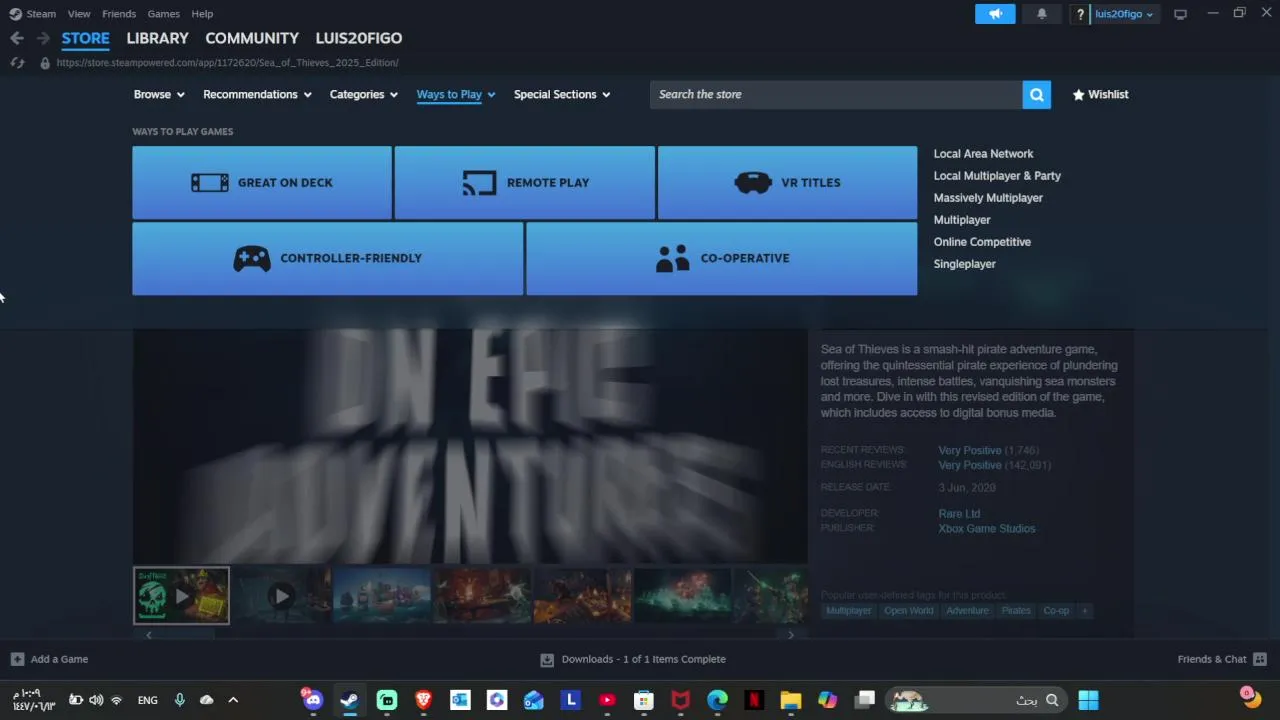Viewport: 1280px width, 720px height.
Task: Expand the Browse dropdown
Action: pos(159,94)
